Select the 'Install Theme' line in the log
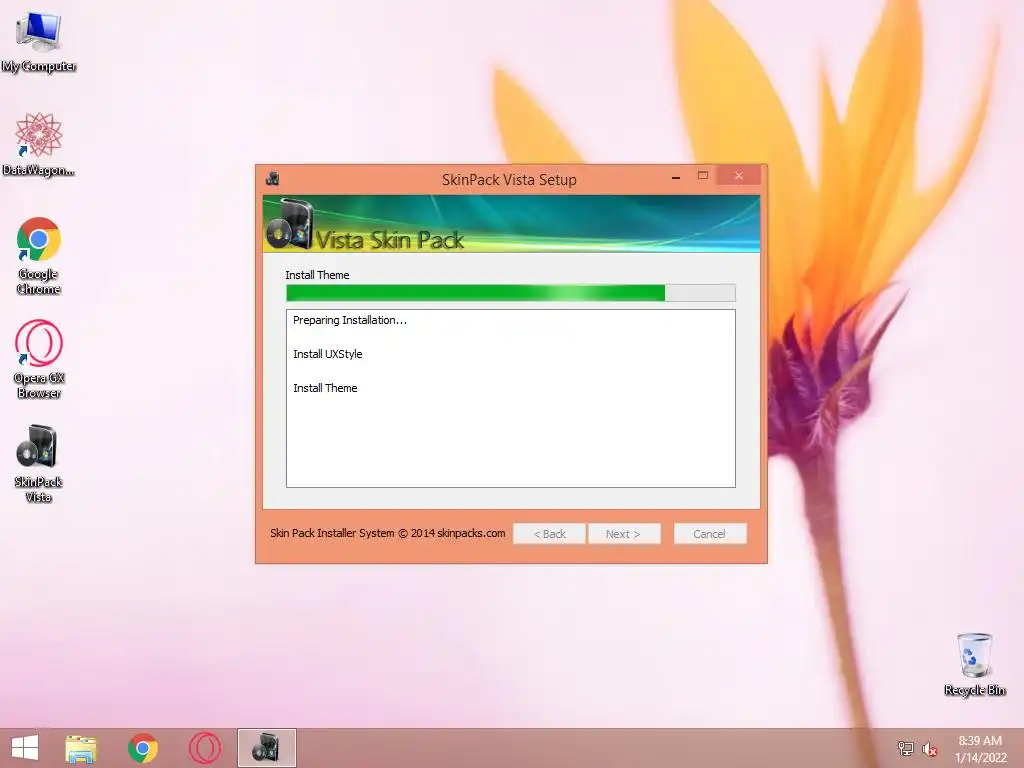This screenshot has height=768, width=1024. pyautogui.click(x=325, y=388)
